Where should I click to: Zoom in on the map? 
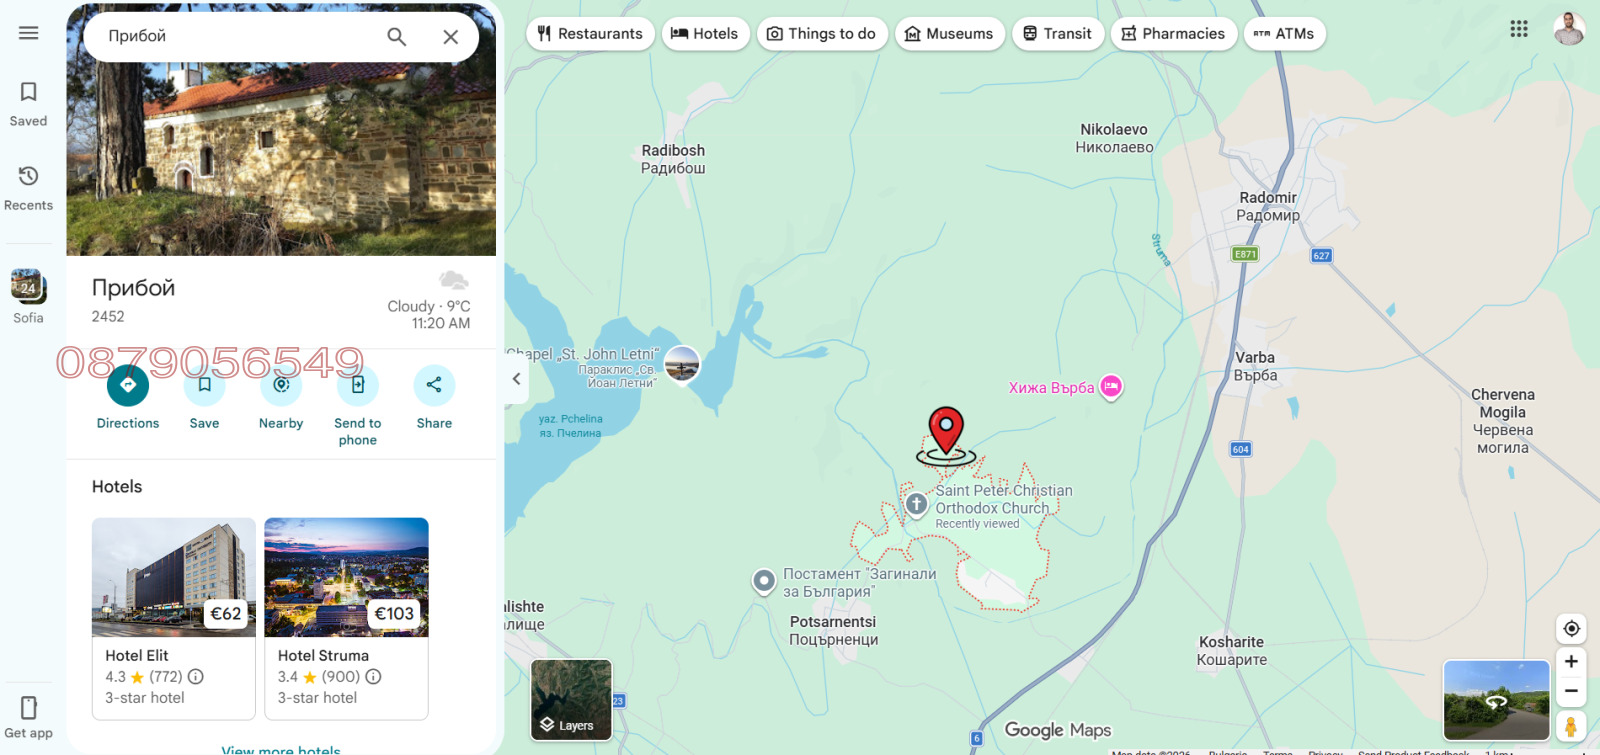pyautogui.click(x=1571, y=662)
